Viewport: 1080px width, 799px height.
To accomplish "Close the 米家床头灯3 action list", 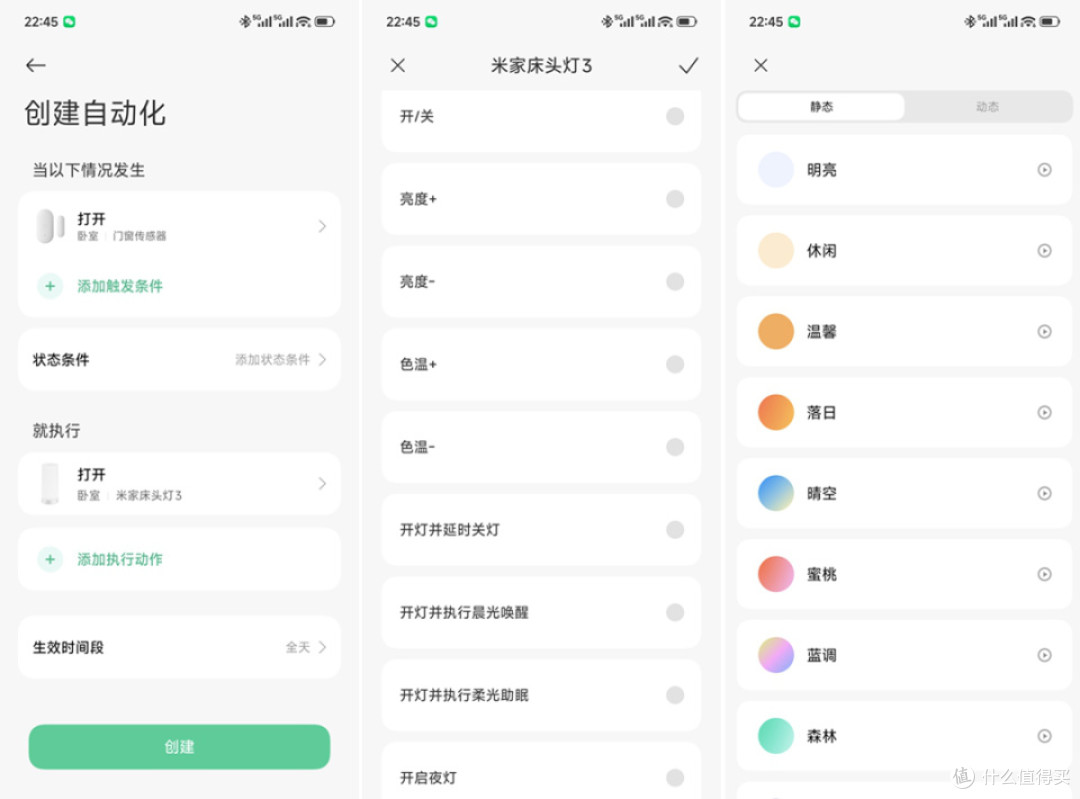I will click(397, 65).
